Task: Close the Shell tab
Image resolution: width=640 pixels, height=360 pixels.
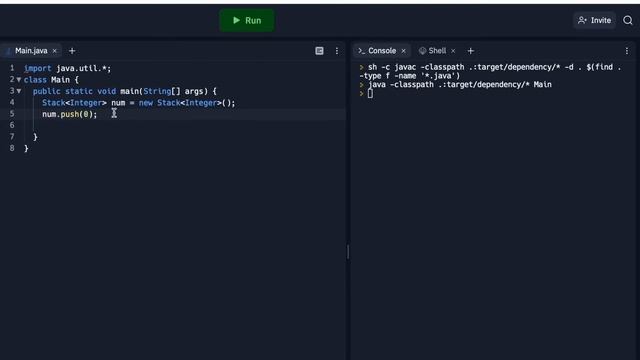Action: click(453, 51)
